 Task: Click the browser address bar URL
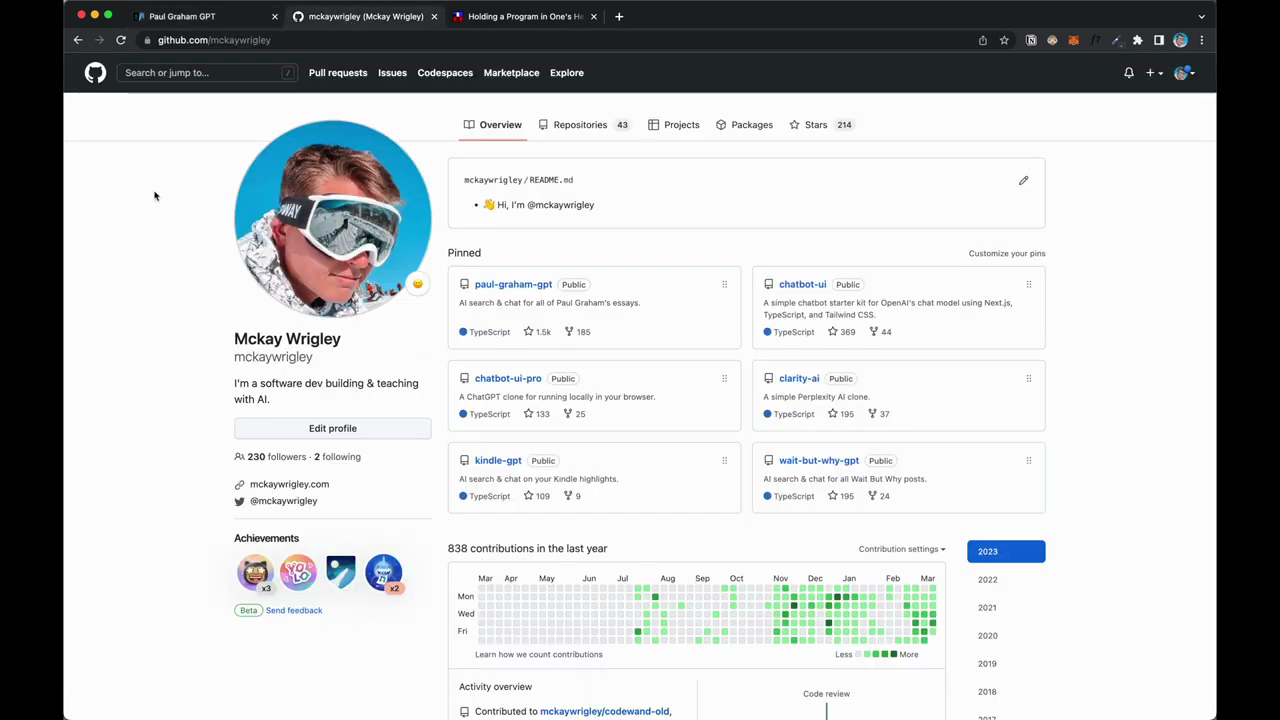pos(214,40)
